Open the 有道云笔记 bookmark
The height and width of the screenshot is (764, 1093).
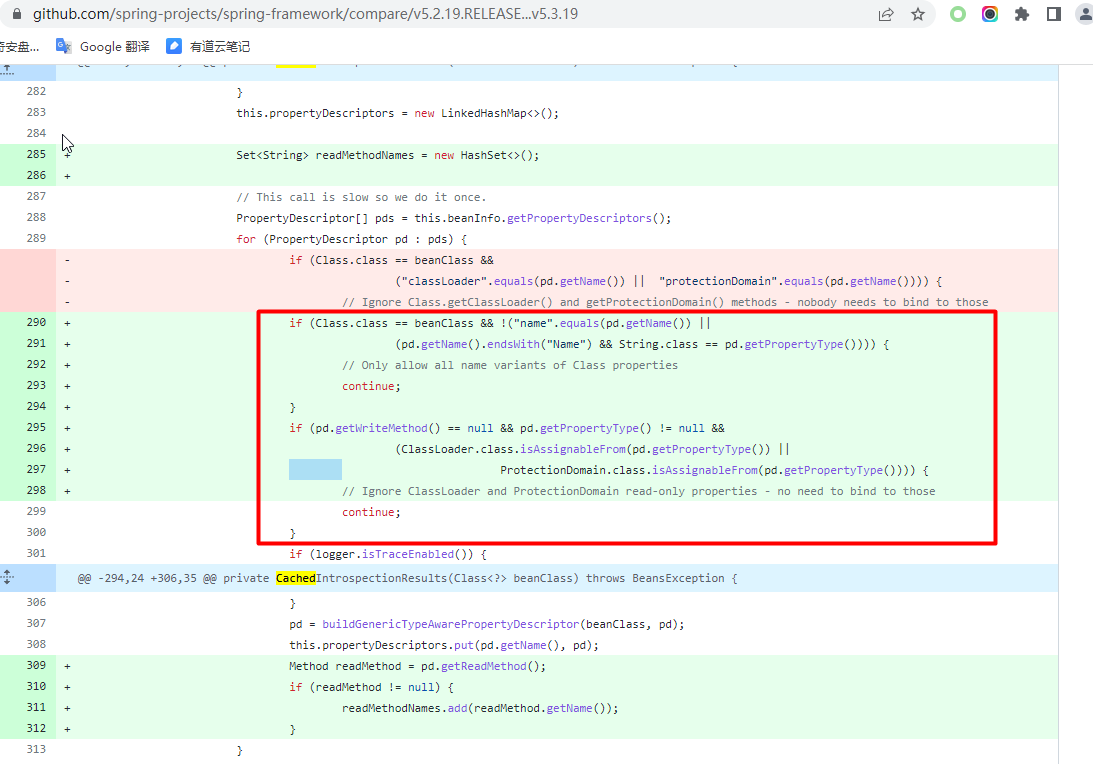click(208, 46)
